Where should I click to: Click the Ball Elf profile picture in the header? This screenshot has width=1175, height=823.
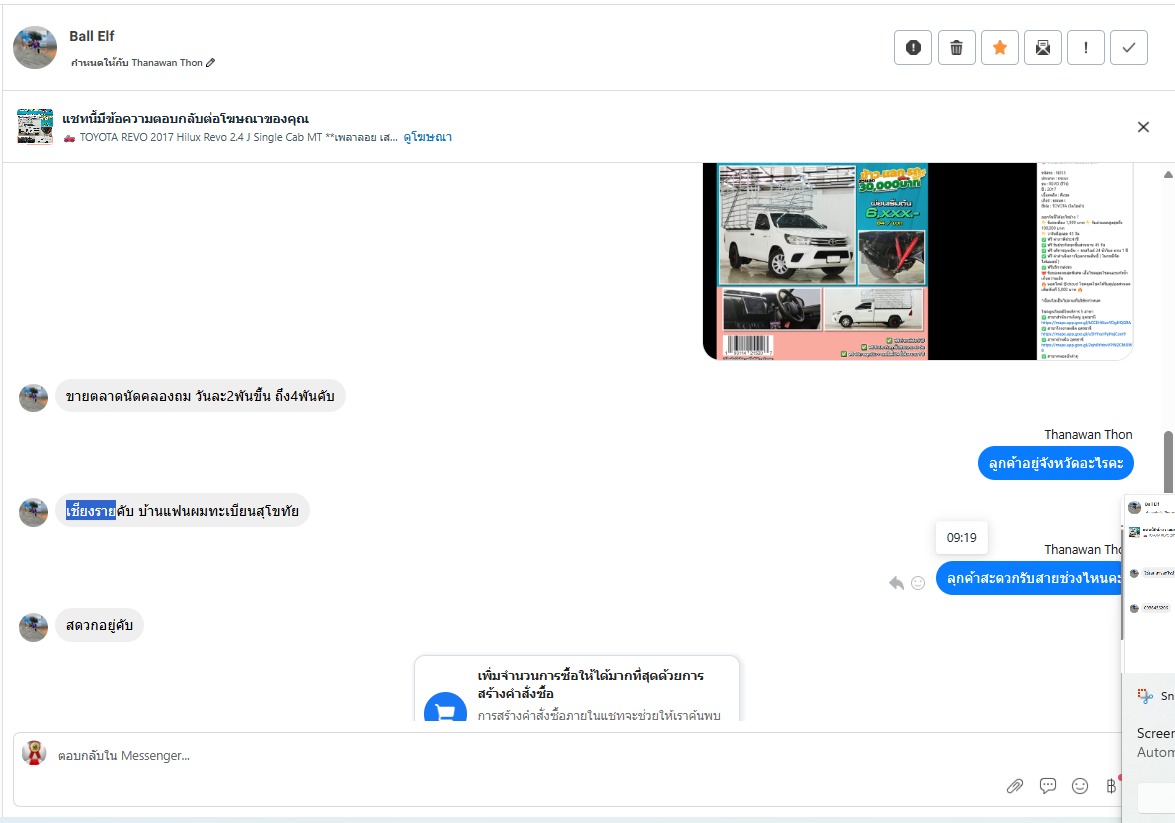(35, 48)
